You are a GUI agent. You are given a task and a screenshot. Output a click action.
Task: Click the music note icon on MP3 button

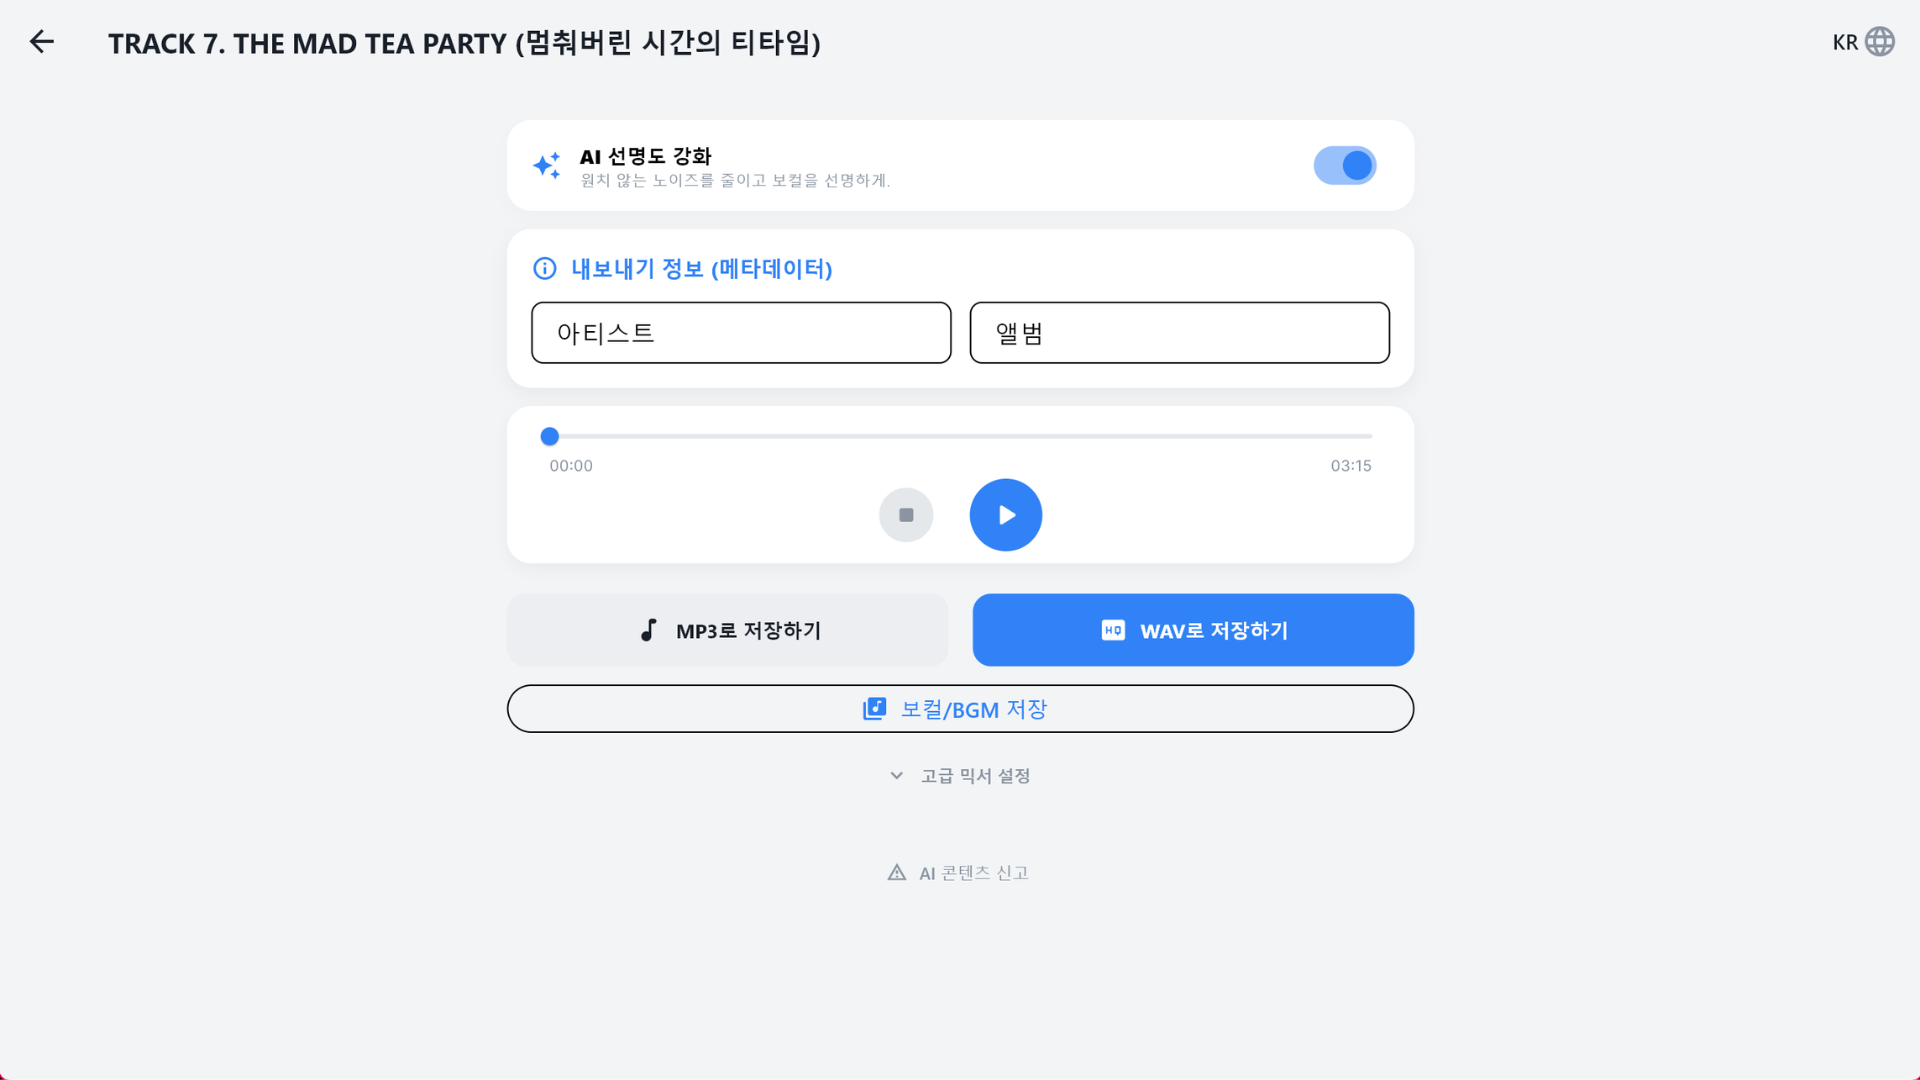pyautogui.click(x=647, y=630)
